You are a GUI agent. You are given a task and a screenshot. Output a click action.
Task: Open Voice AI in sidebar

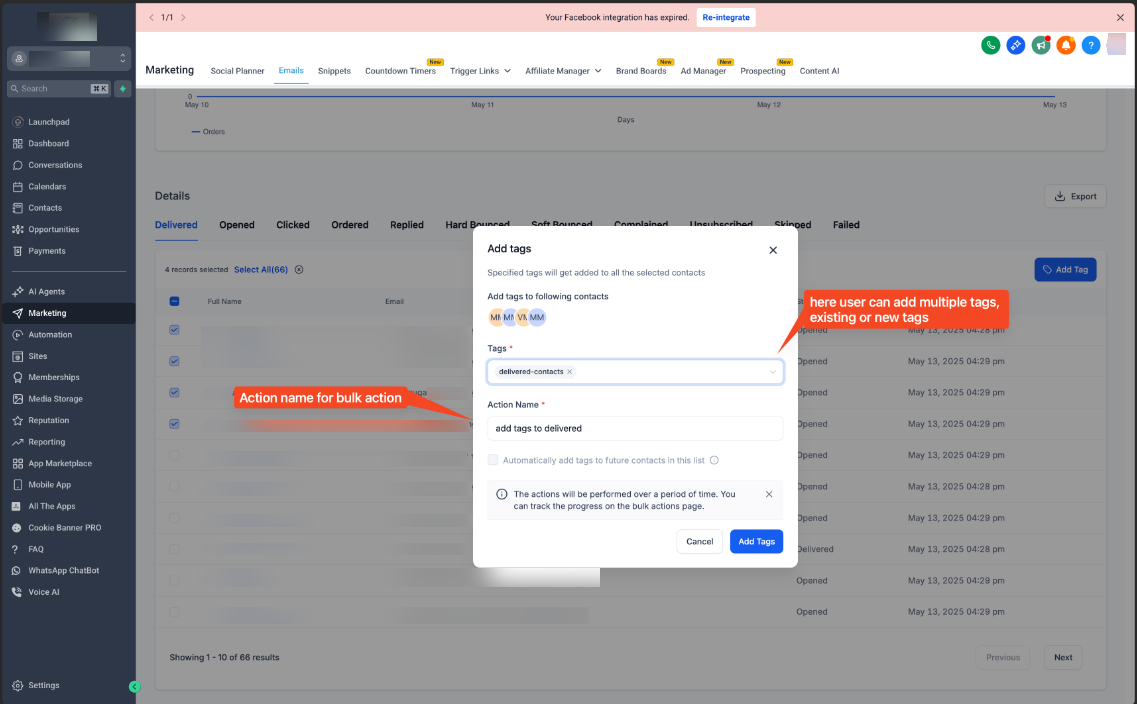click(44, 592)
